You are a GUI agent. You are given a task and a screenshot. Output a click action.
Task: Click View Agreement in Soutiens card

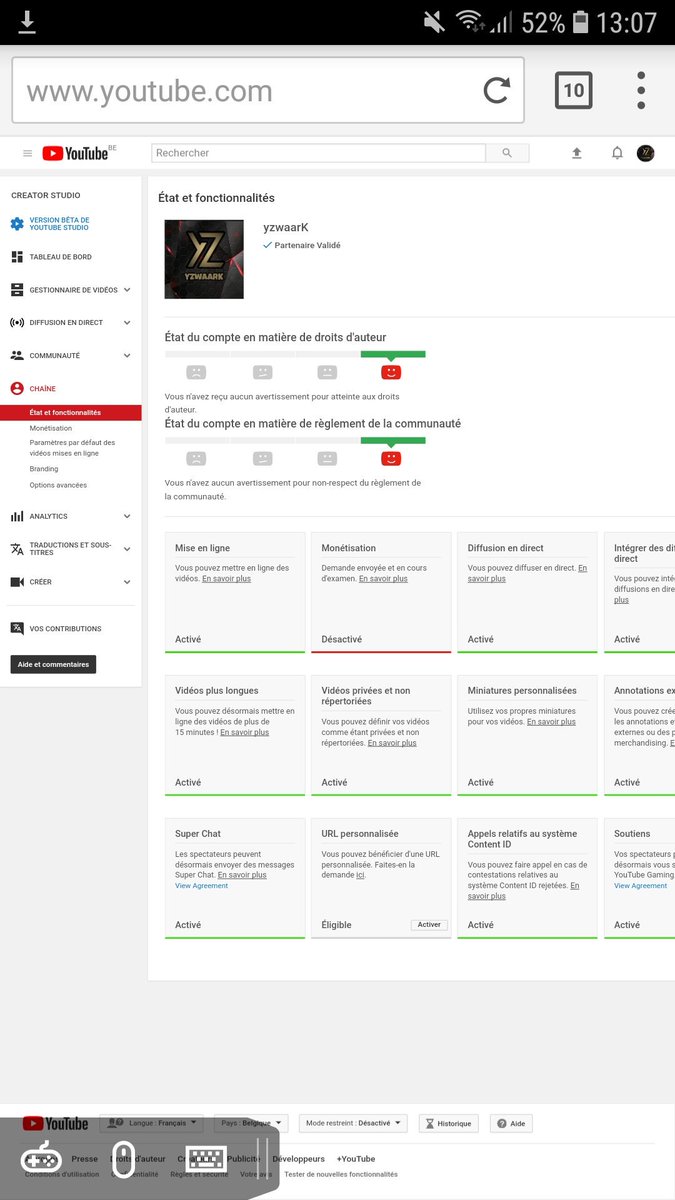640,886
